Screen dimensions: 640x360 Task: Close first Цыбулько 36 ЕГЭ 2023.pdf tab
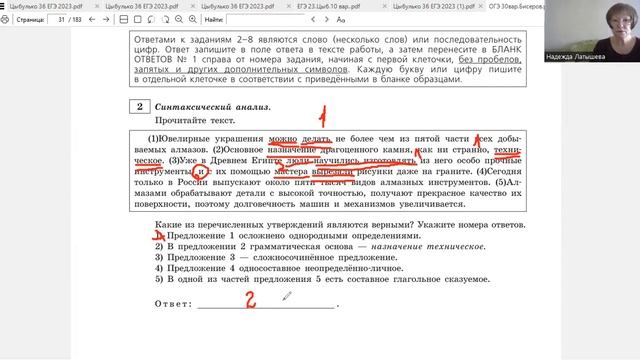(97, 7)
